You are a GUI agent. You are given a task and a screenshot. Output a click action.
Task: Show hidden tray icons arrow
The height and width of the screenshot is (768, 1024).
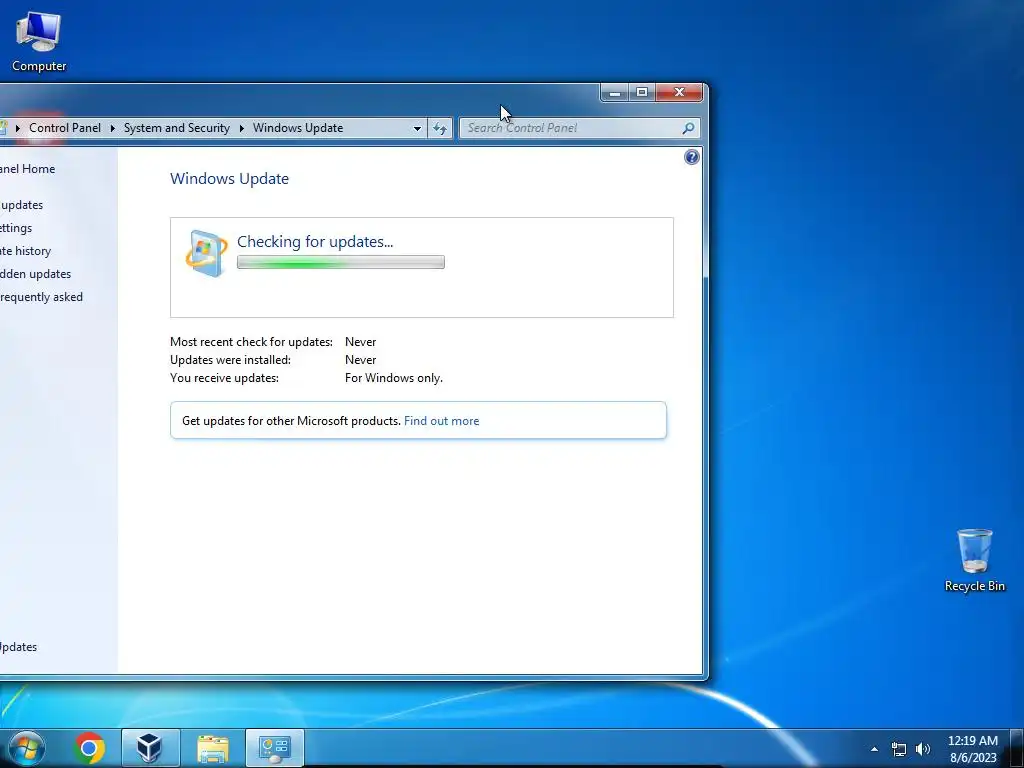pyautogui.click(x=874, y=749)
